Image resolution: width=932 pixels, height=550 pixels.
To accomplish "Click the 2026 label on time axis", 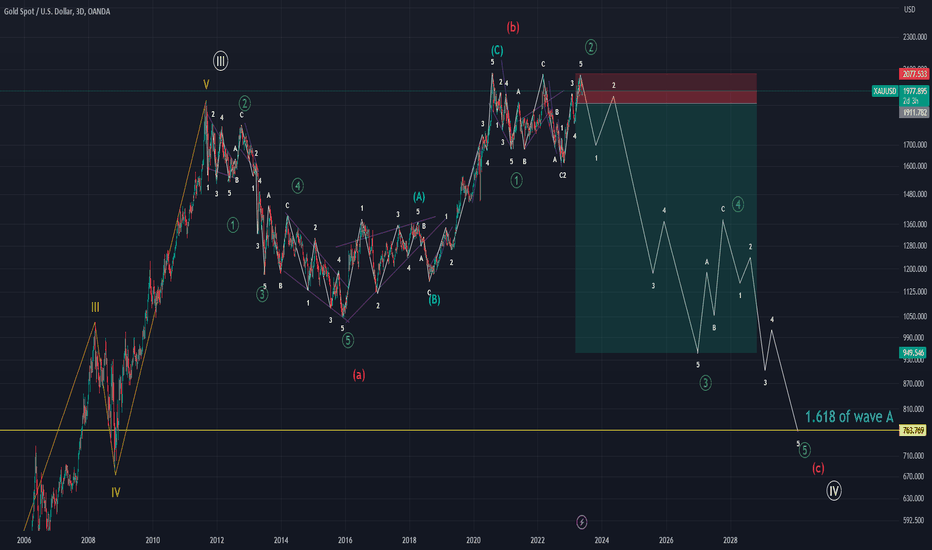I will point(666,540).
